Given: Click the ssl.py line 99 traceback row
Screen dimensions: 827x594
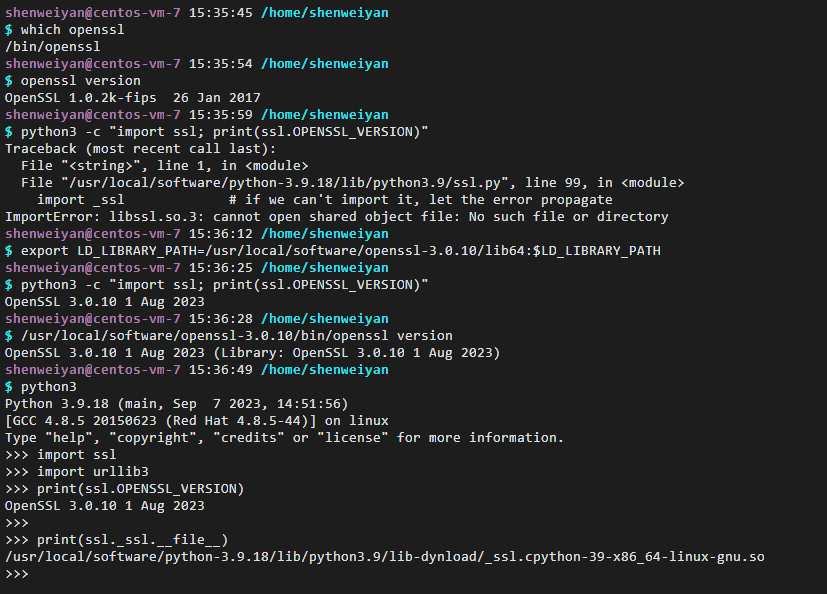Looking at the screenshot, I should click(352, 183).
